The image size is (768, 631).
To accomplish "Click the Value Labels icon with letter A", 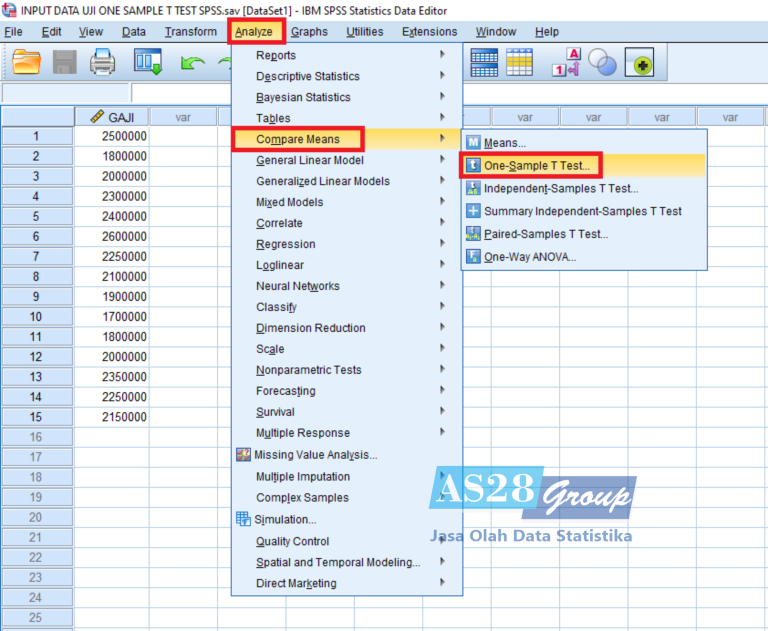I will coord(566,63).
